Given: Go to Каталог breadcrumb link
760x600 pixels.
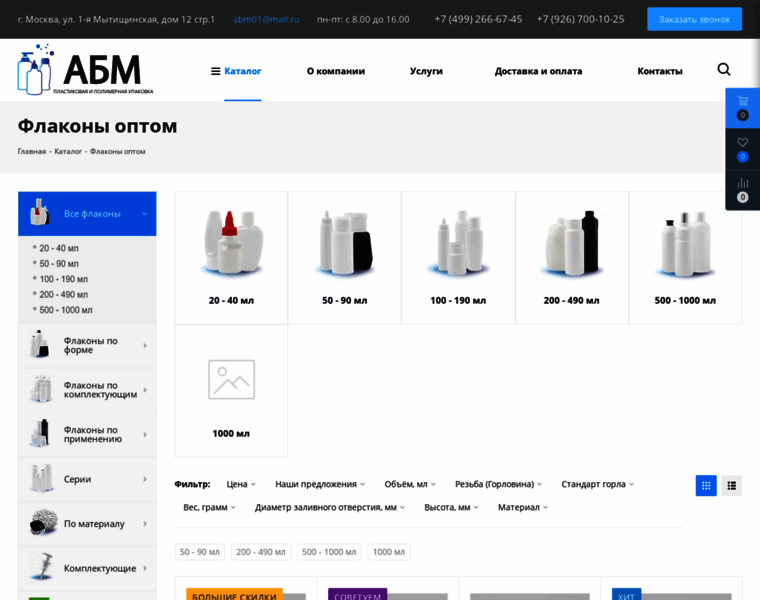Looking at the screenshot, I should pyautogui.click(x=68, y=151).
